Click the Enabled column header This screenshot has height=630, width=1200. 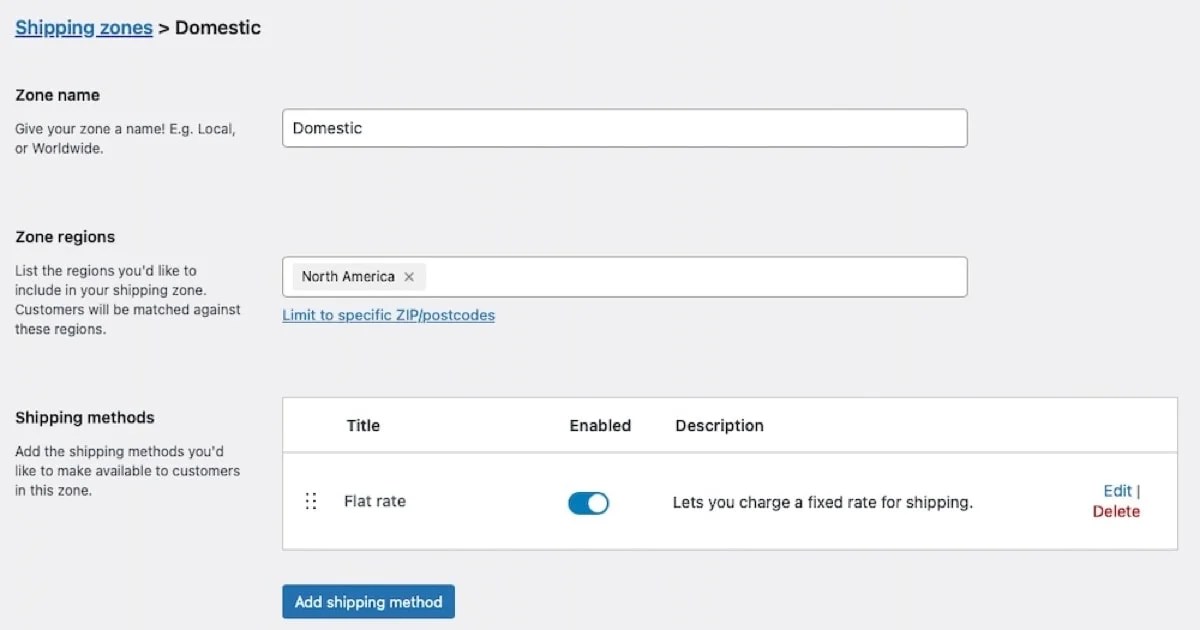coord(600,425)
